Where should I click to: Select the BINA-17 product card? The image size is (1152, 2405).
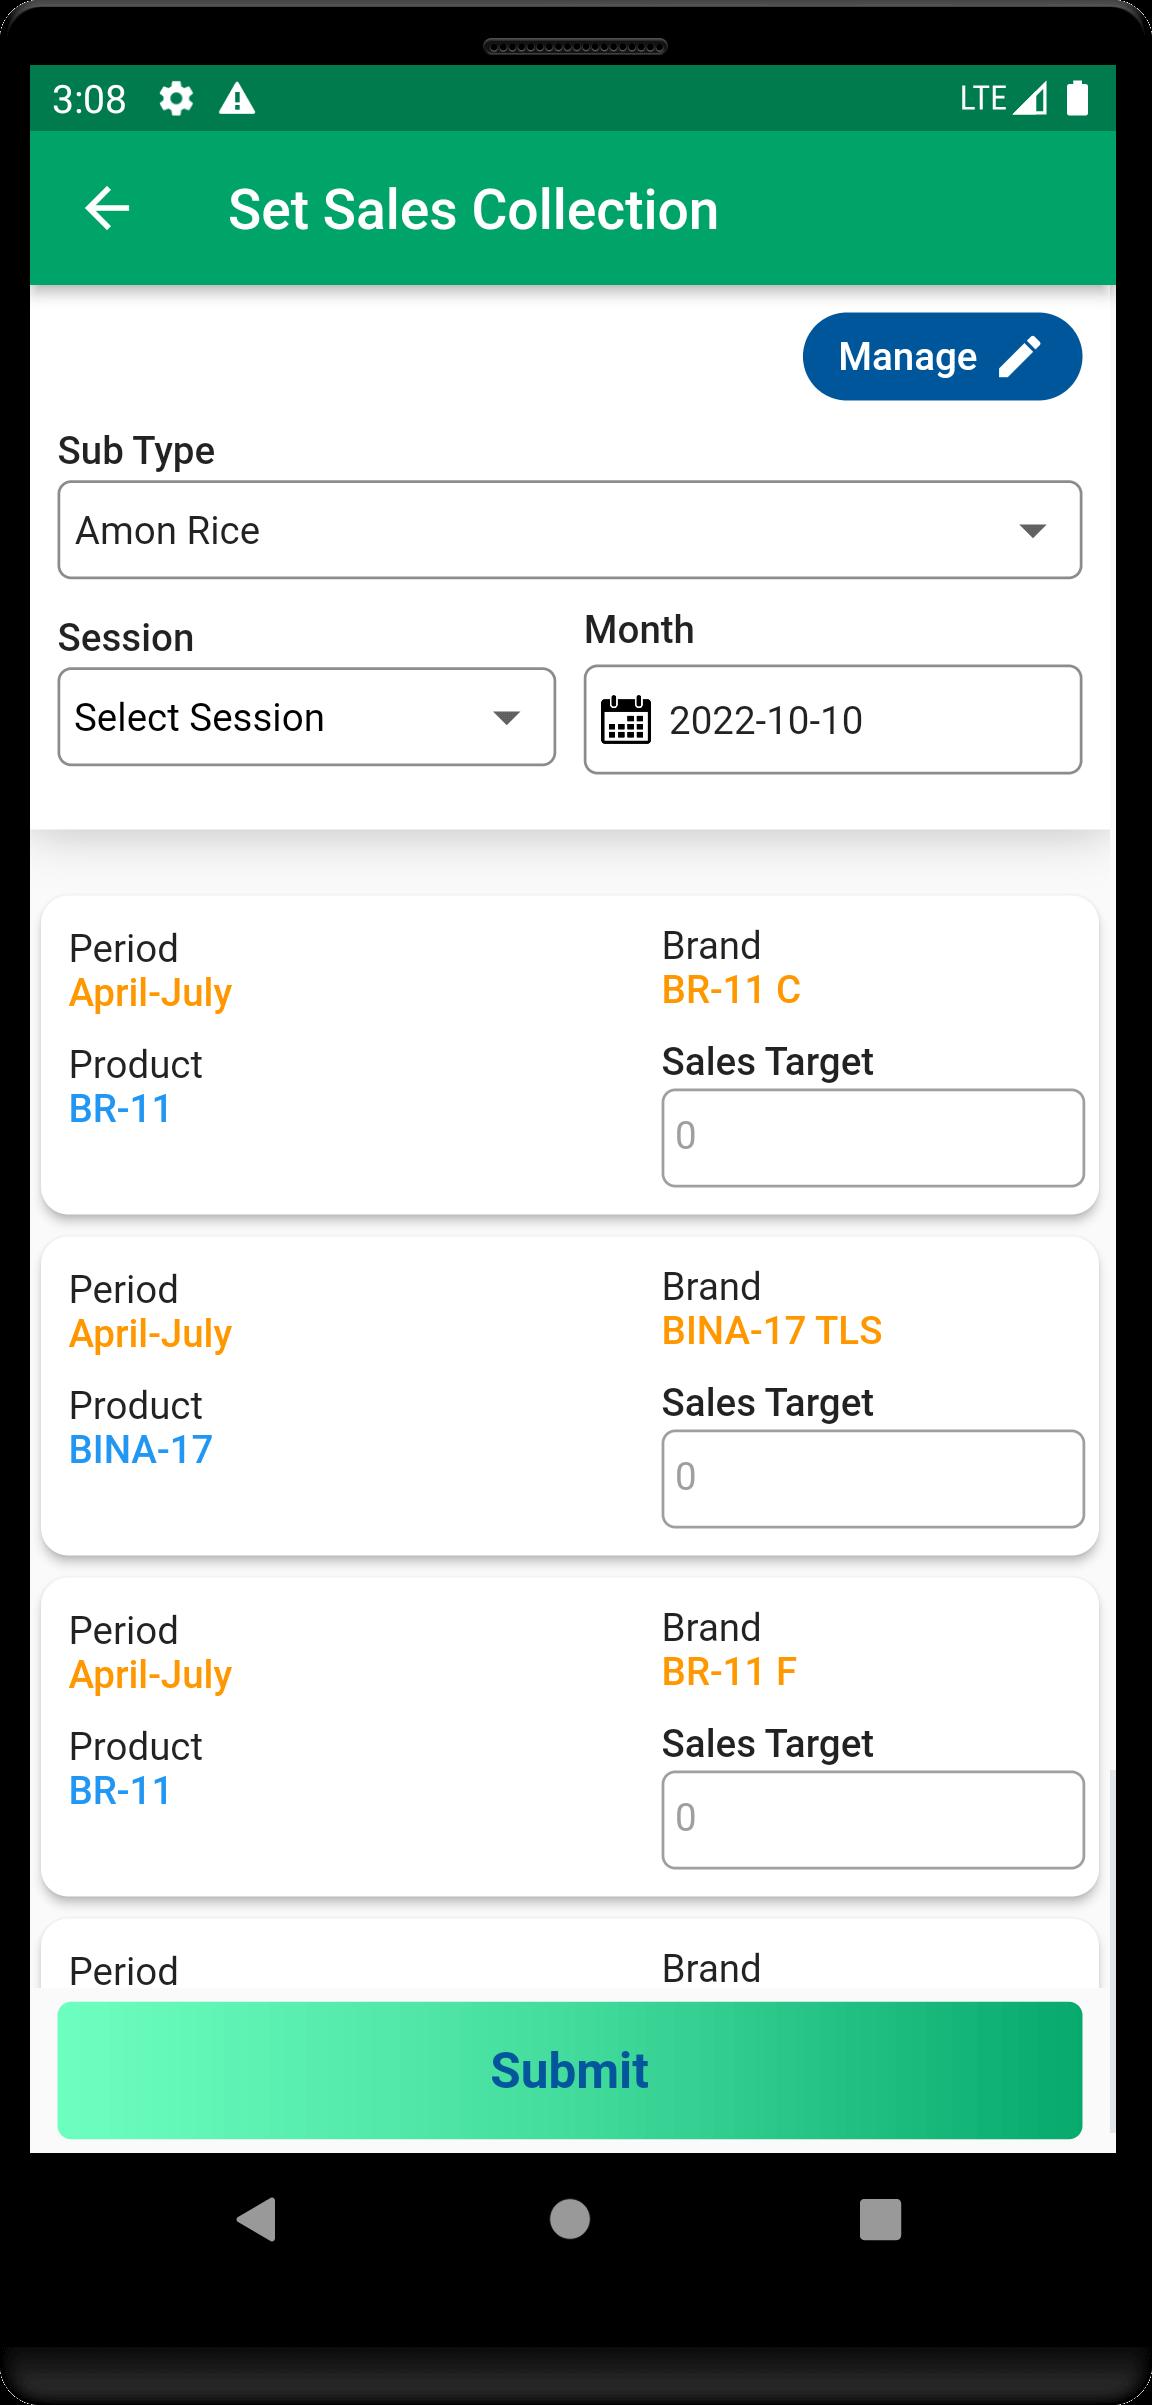570,1396
